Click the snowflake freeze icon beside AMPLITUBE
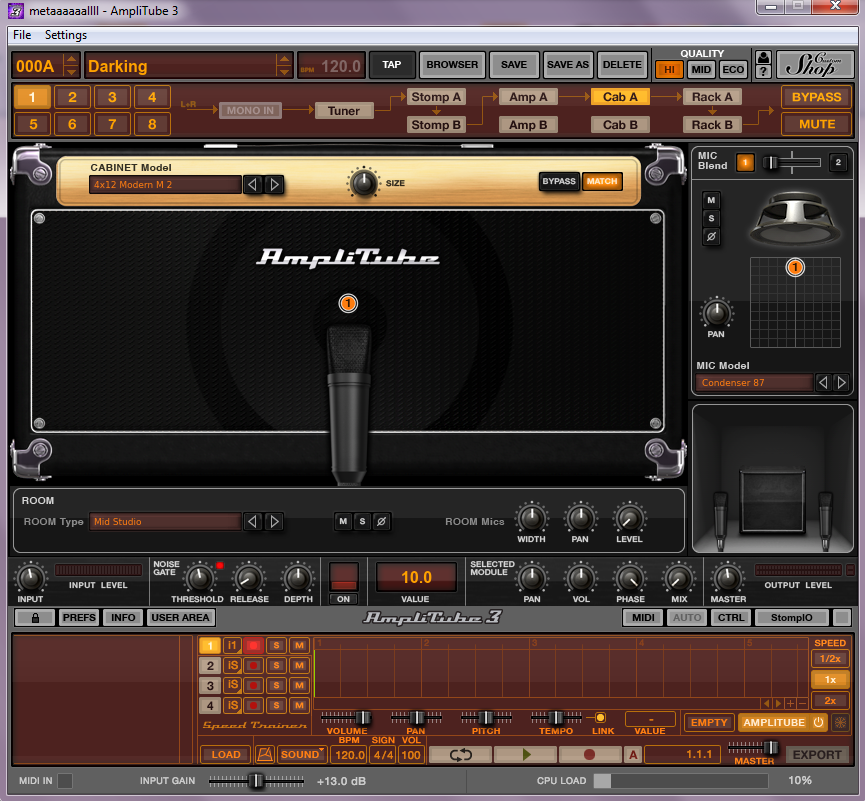 pyautogui.click(x=840, y=722)
